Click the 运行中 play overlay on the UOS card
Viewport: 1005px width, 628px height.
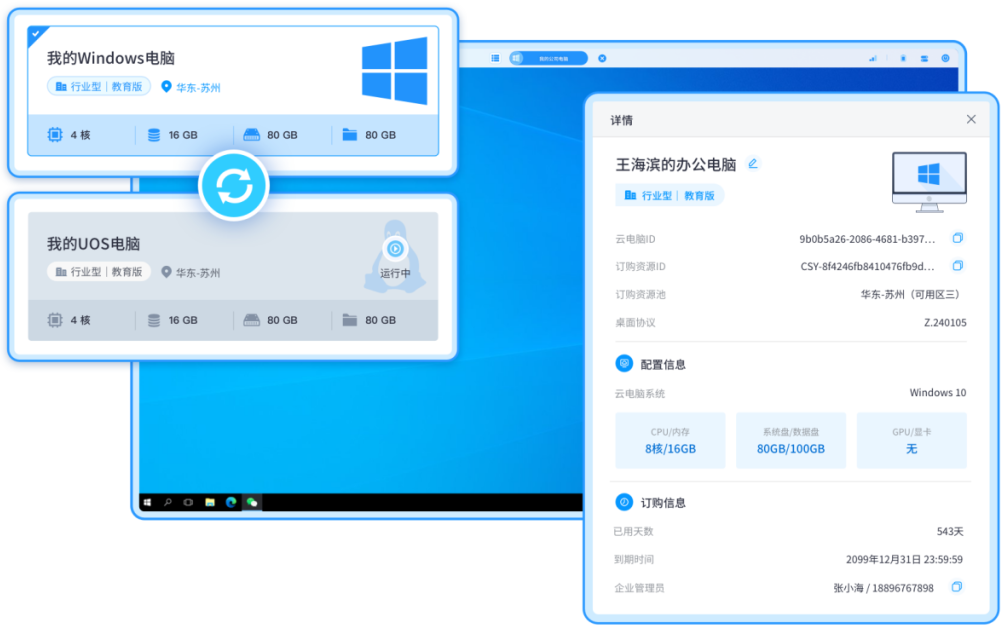tap(394, 248)
